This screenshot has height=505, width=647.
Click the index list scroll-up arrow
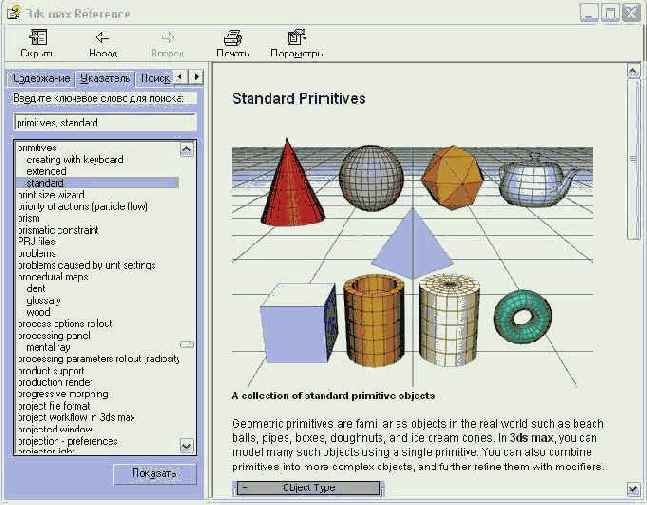pyautogui.click(x=186, y=149)
